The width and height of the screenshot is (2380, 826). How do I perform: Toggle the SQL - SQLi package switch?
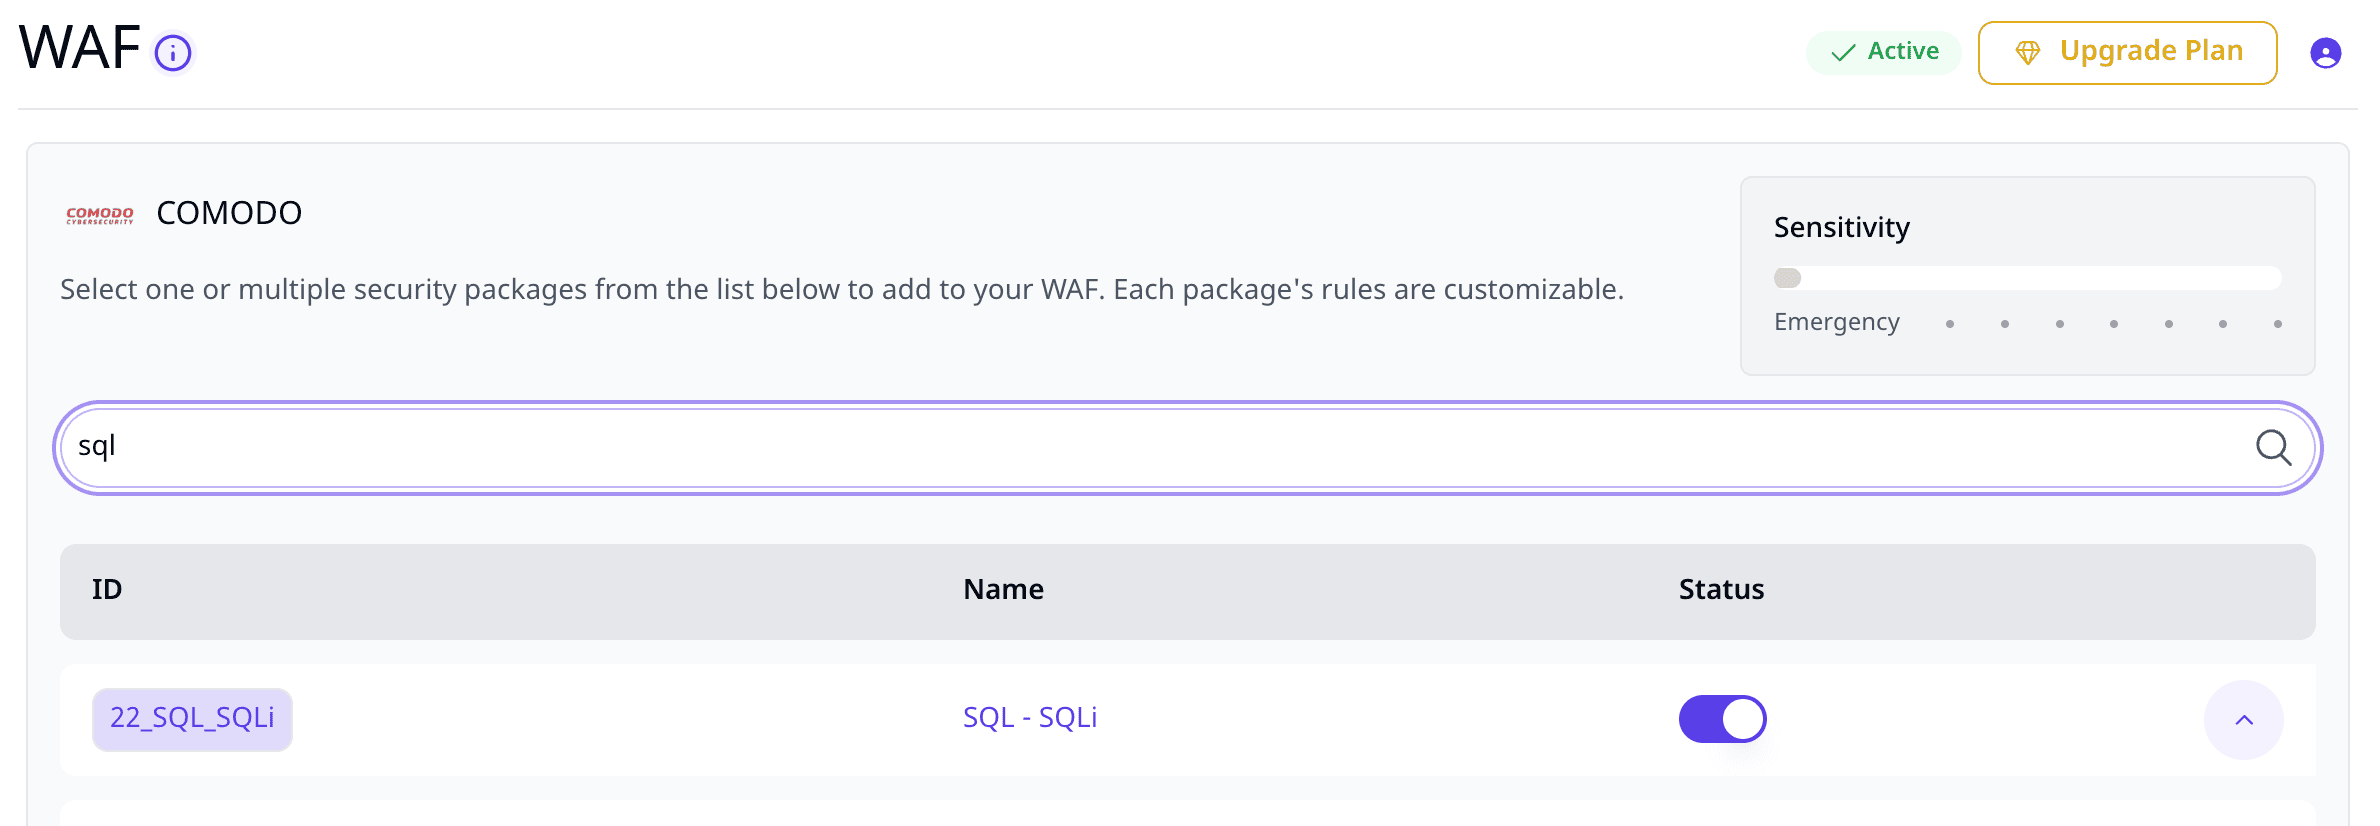[1722, 719]
